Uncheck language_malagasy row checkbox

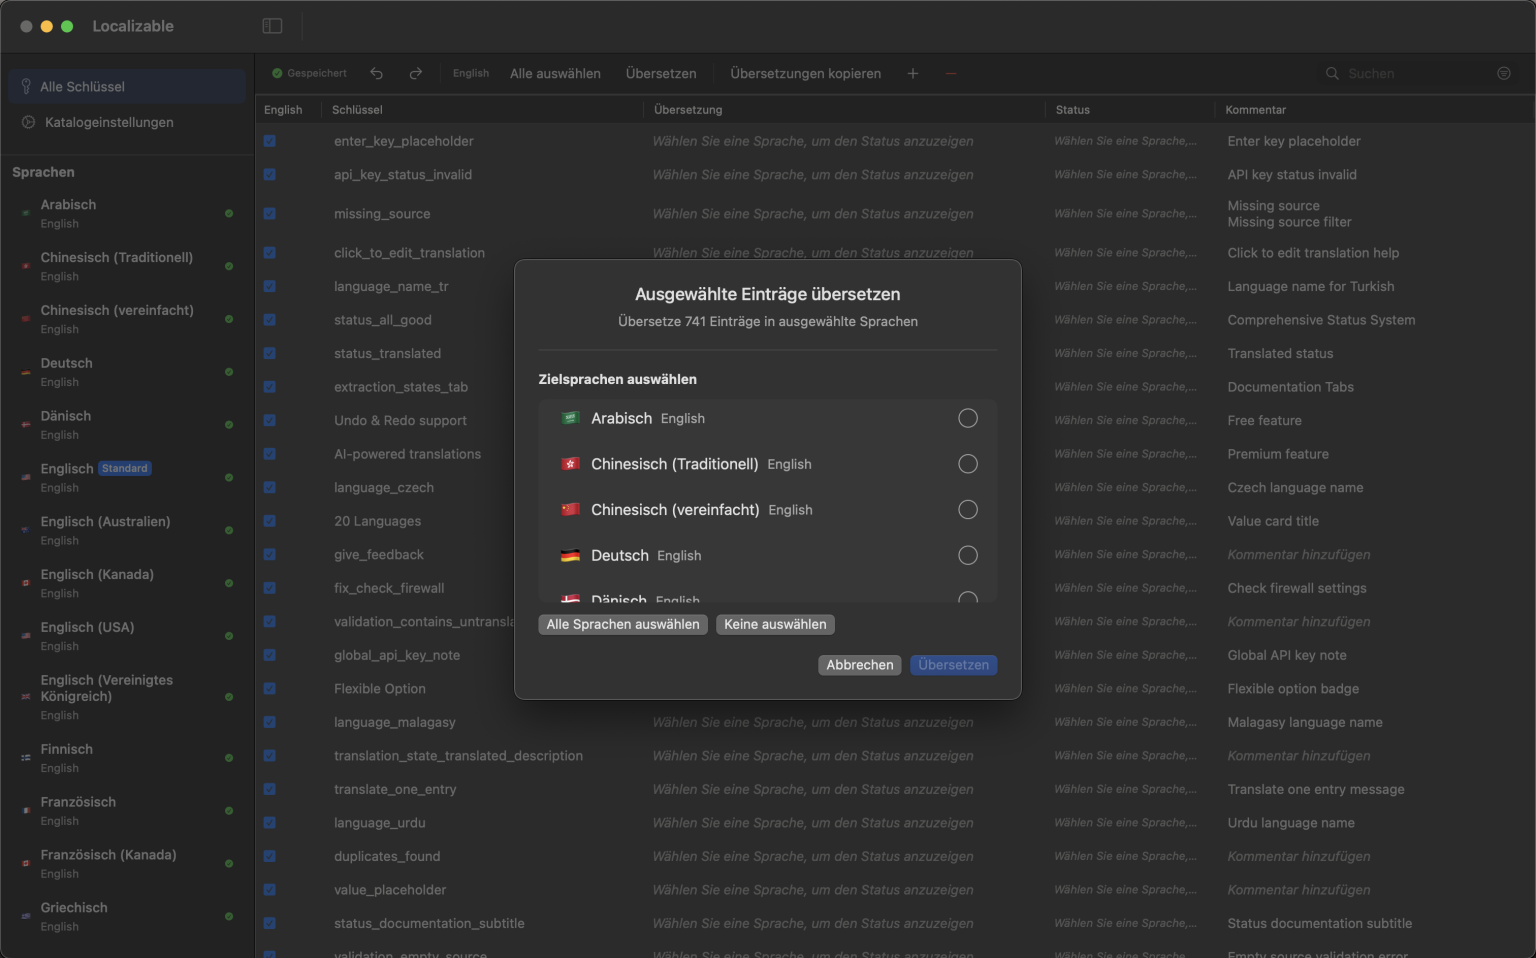[x=270, y=722]
